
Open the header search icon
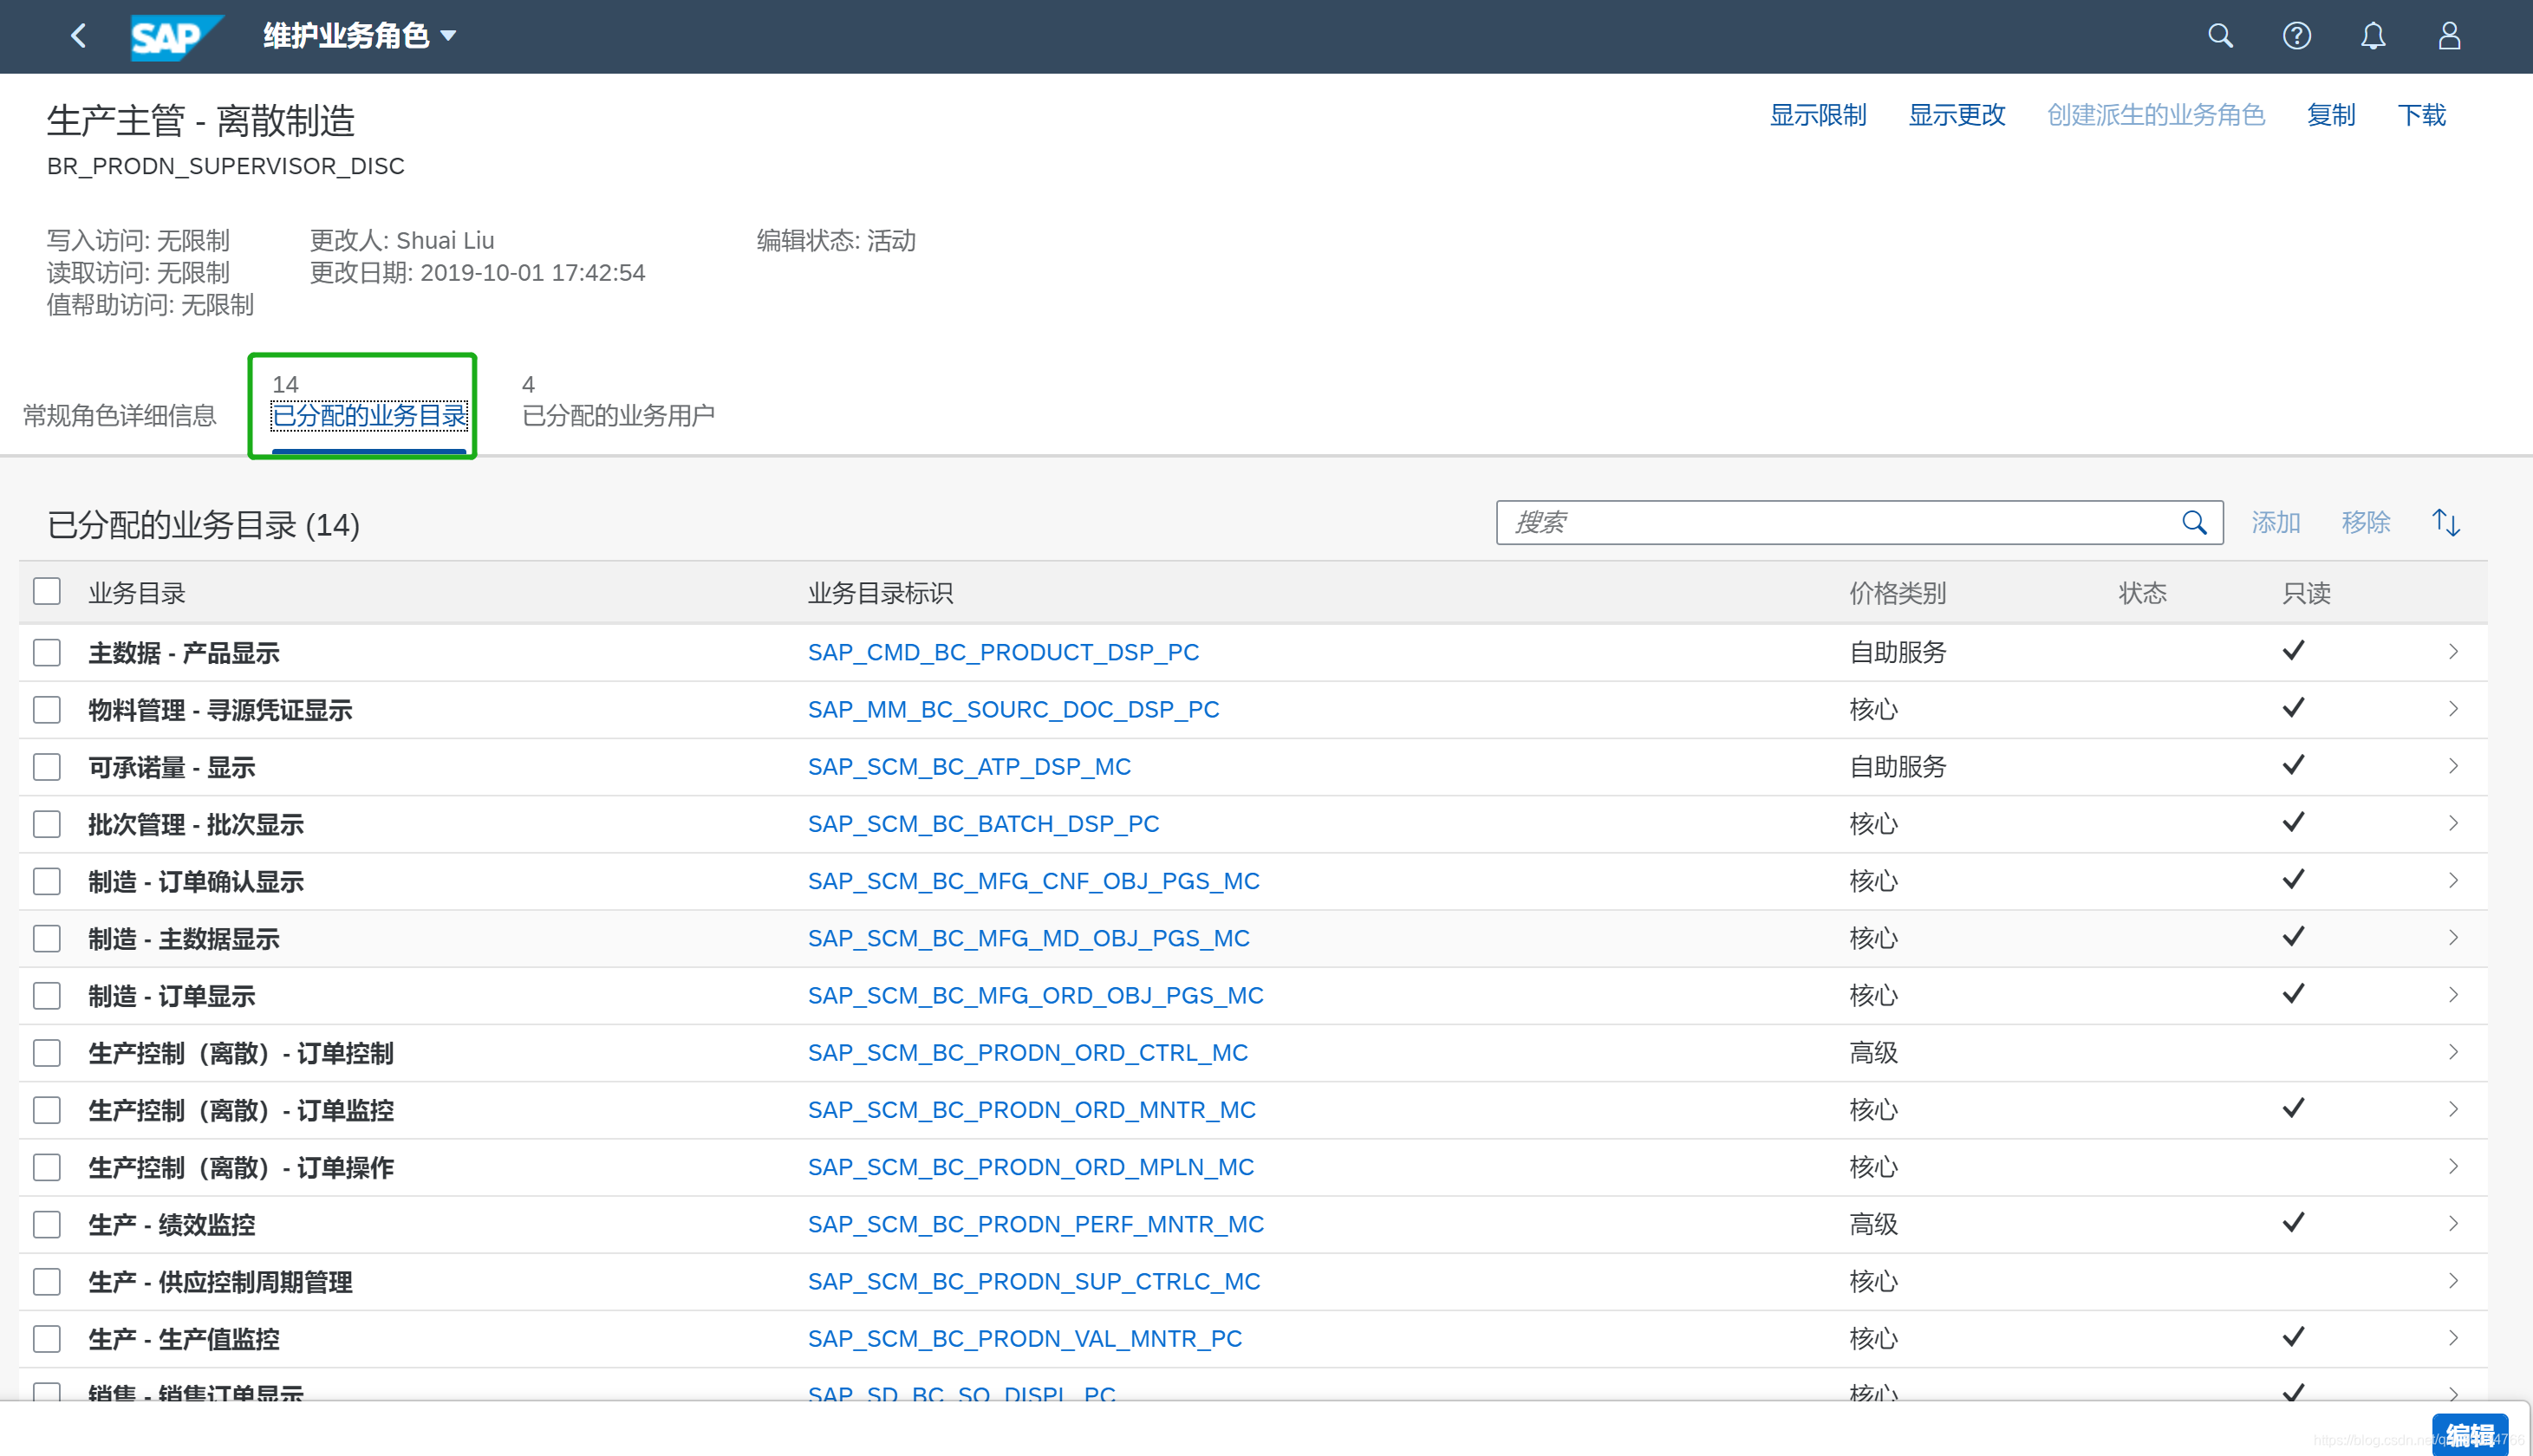click(x=2219, y=36)
